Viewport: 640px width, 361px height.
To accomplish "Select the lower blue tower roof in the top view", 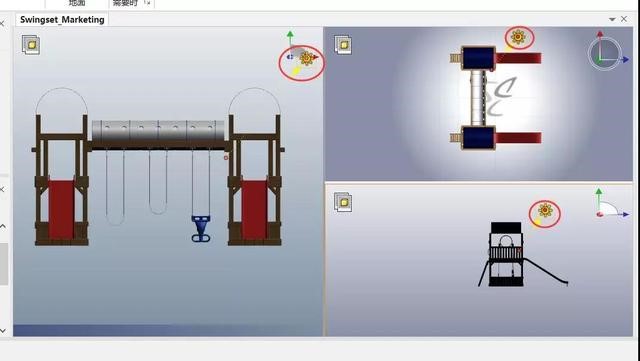I will [x=478, y=138].
